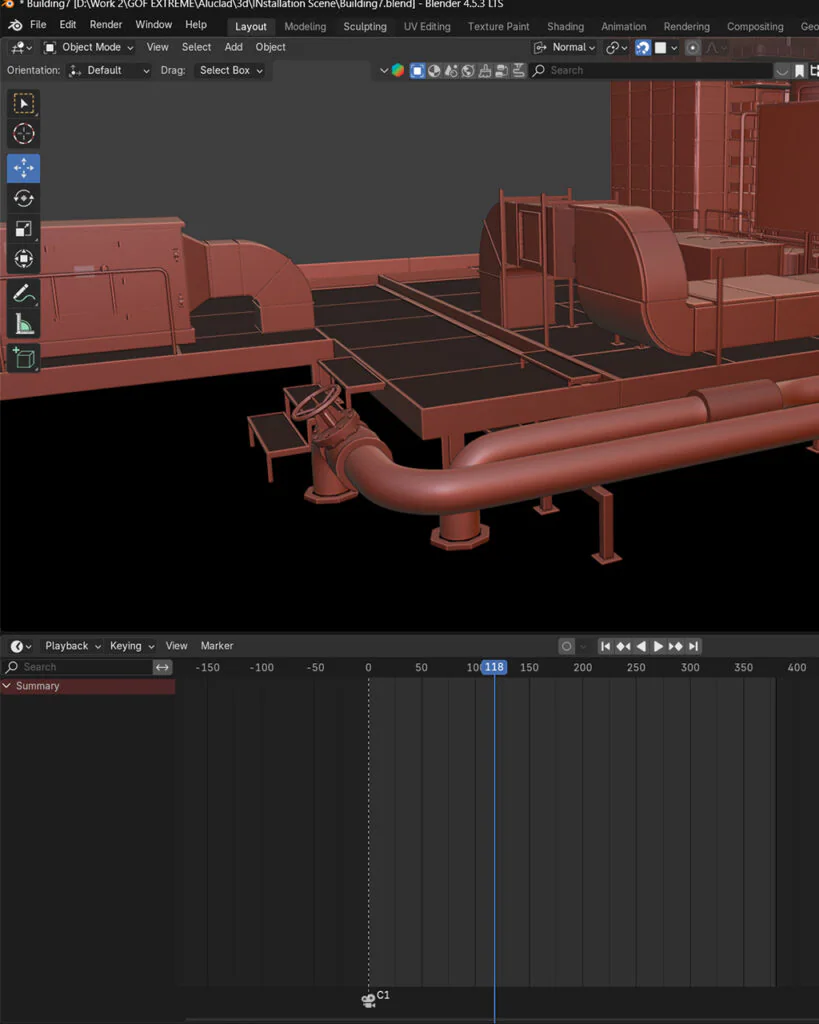Toggle outliner file data filter icon
819x1024 pixels.
[502, 71]
